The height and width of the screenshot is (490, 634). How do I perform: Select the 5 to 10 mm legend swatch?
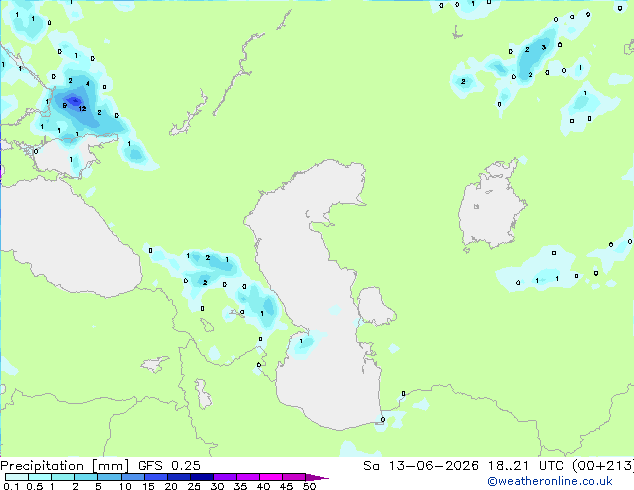[110, 477]
